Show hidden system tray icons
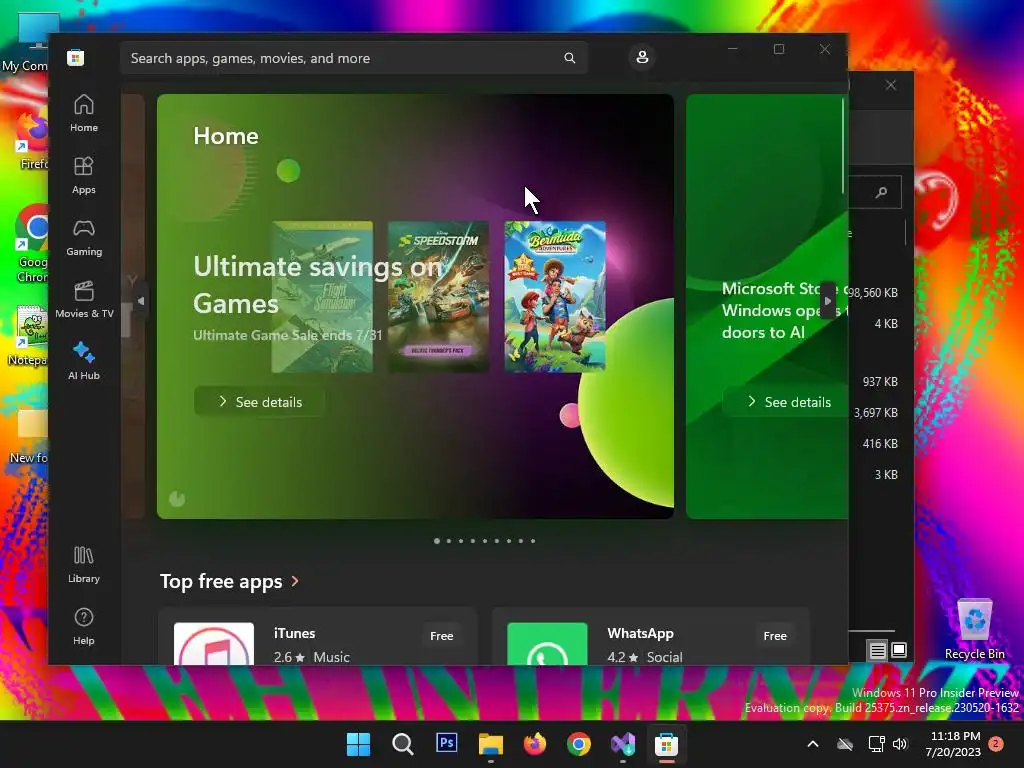 point(813,744)
